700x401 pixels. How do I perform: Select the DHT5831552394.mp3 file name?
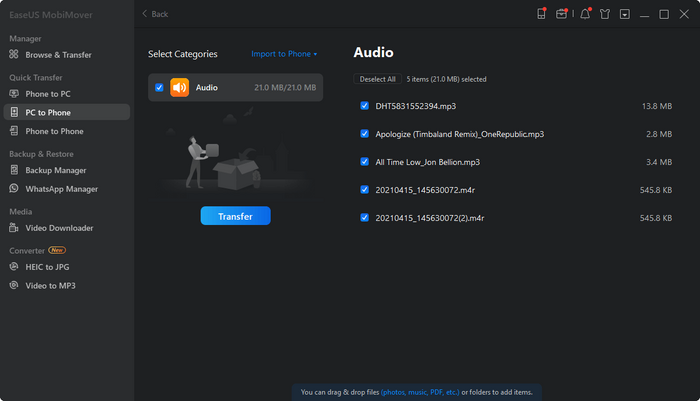click(x=416, y=106)
